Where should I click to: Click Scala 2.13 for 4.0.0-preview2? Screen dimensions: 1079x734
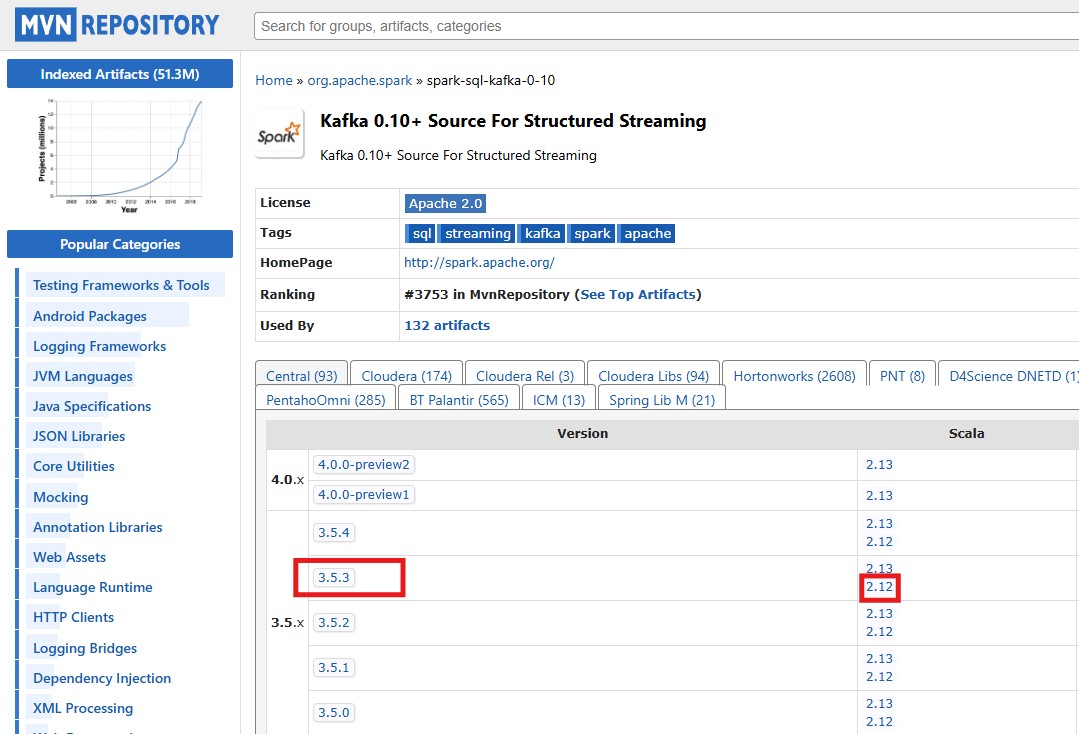879,464
